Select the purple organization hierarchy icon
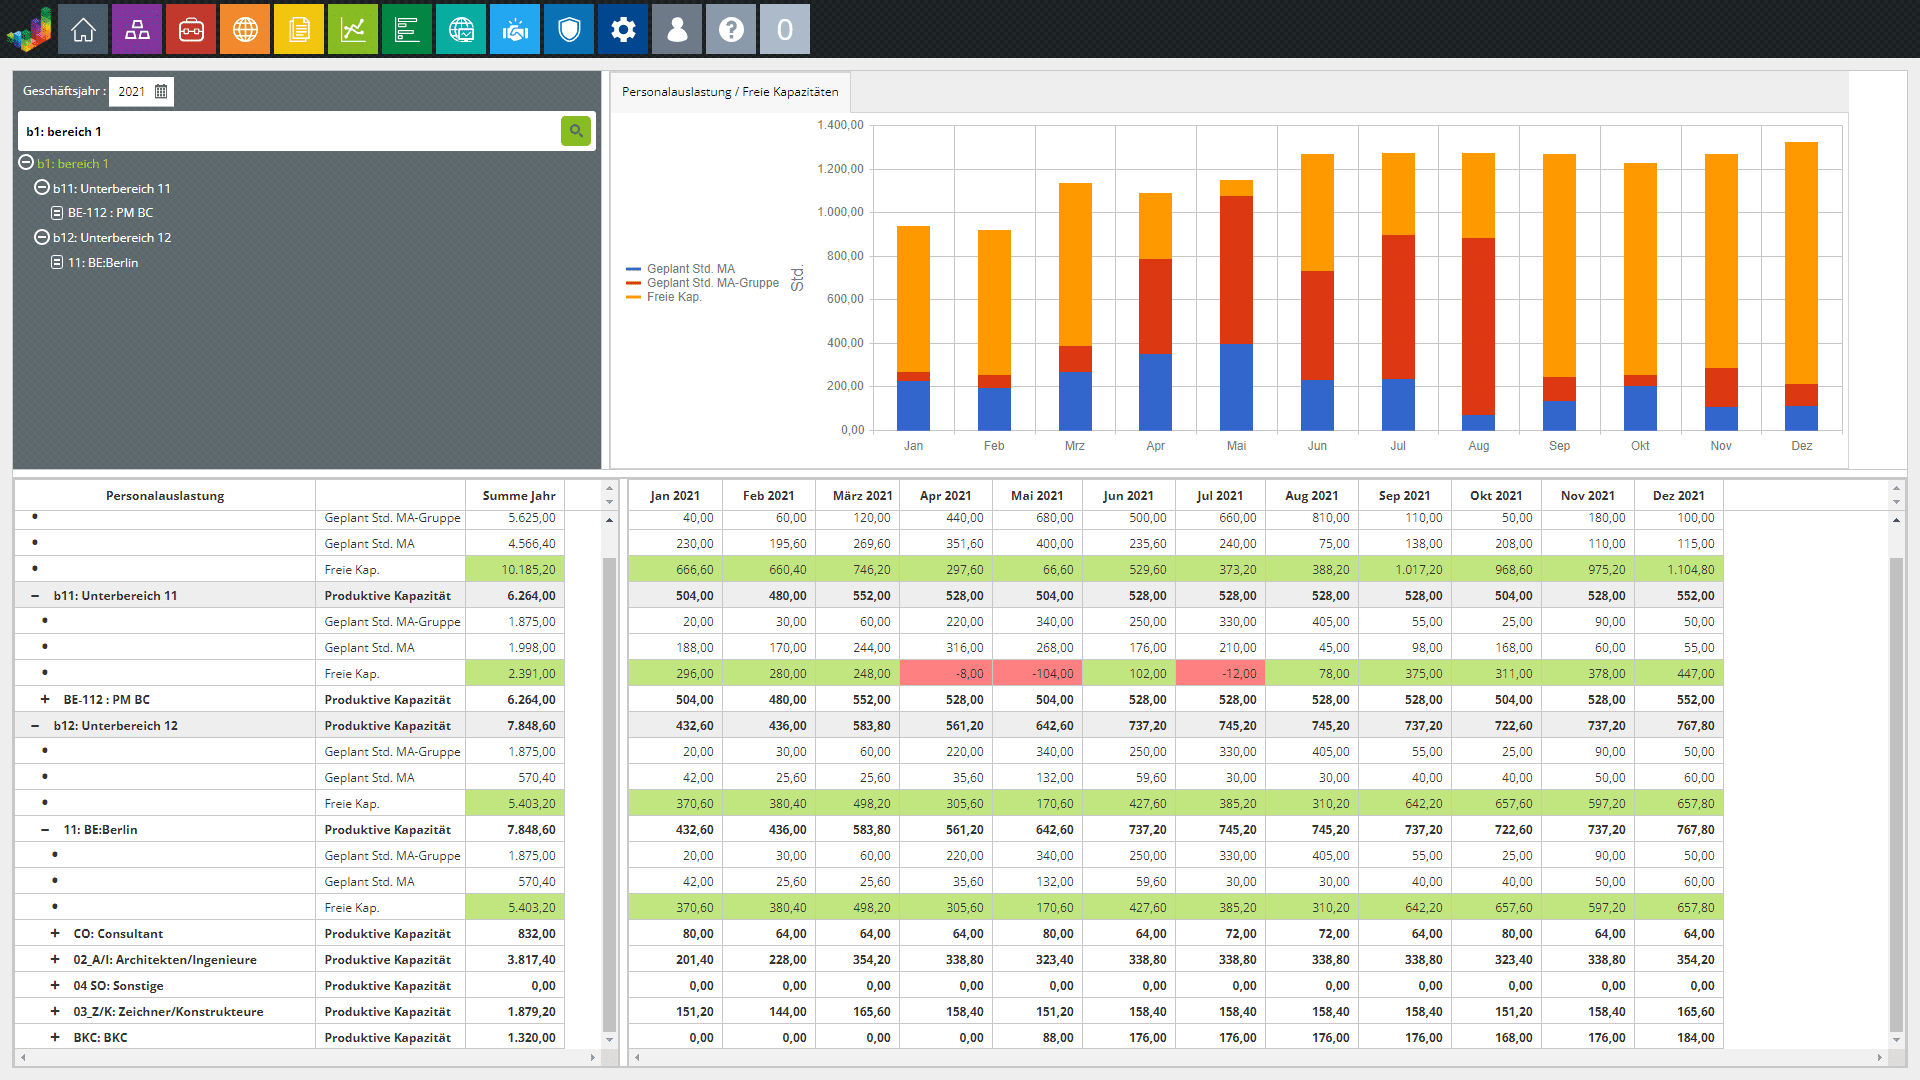Viewport: 1920px width, 1080px height. point(137,29)
